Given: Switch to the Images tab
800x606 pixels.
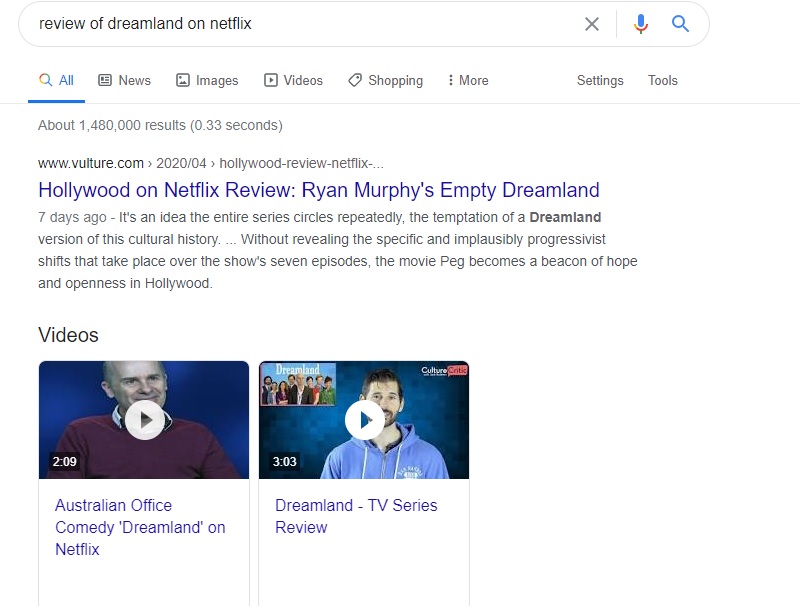Looking at the screenshot, I should (207, 81).
